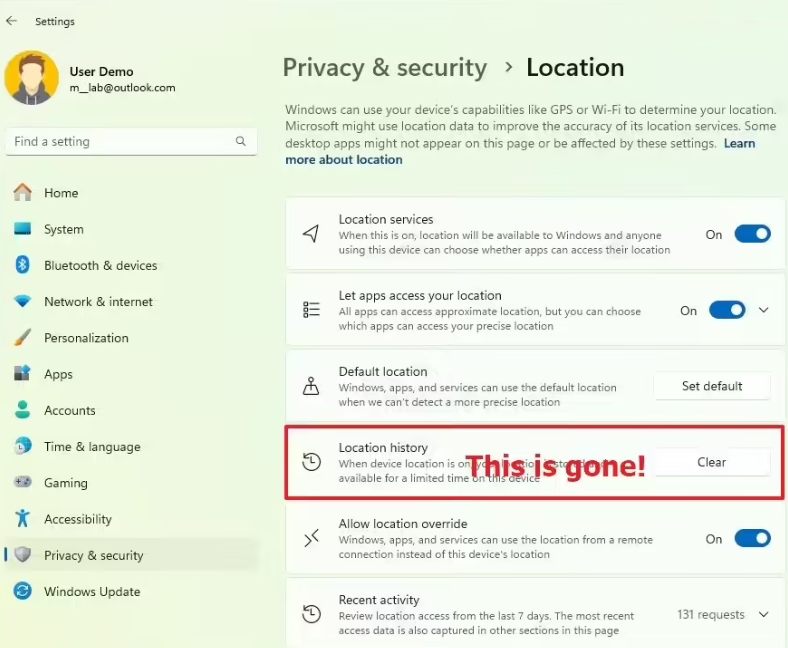Click the Bluetooth icon in the sidebar

[x=23, y=265]
